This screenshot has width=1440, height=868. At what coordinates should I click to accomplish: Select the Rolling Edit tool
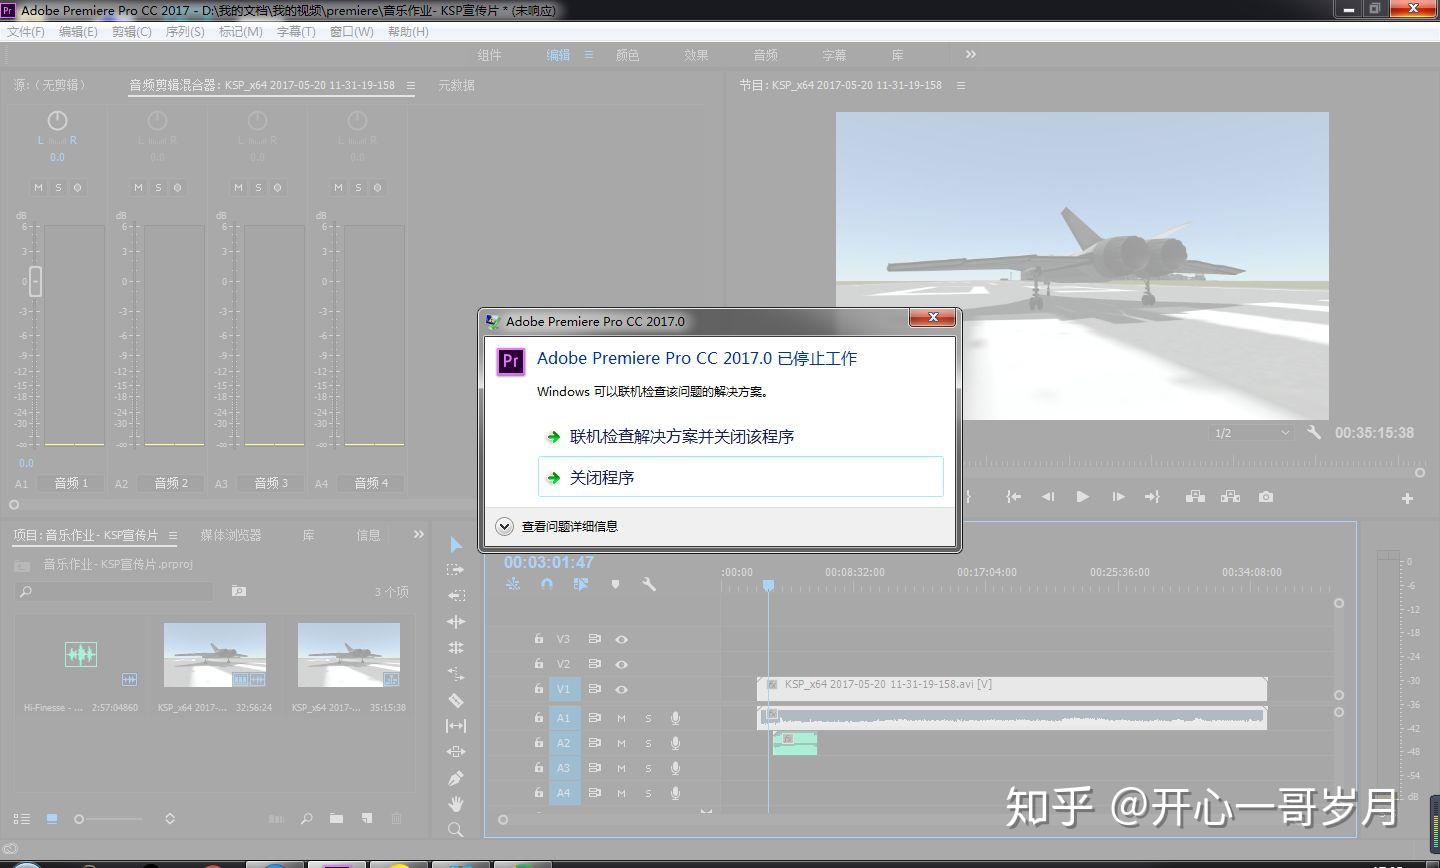coord(456,621)
